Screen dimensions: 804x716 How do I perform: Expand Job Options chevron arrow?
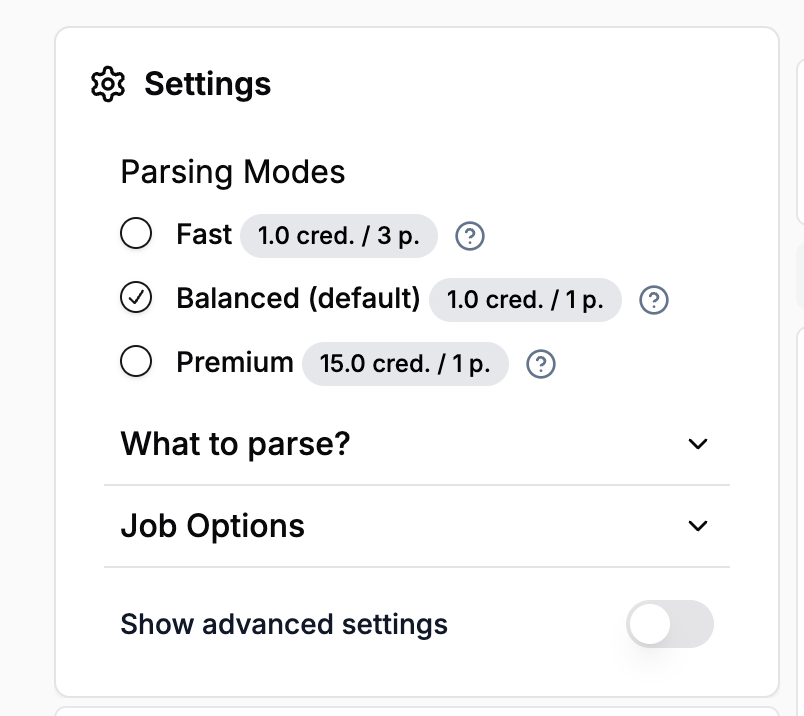pyautogui.click(x=698, y=526)
